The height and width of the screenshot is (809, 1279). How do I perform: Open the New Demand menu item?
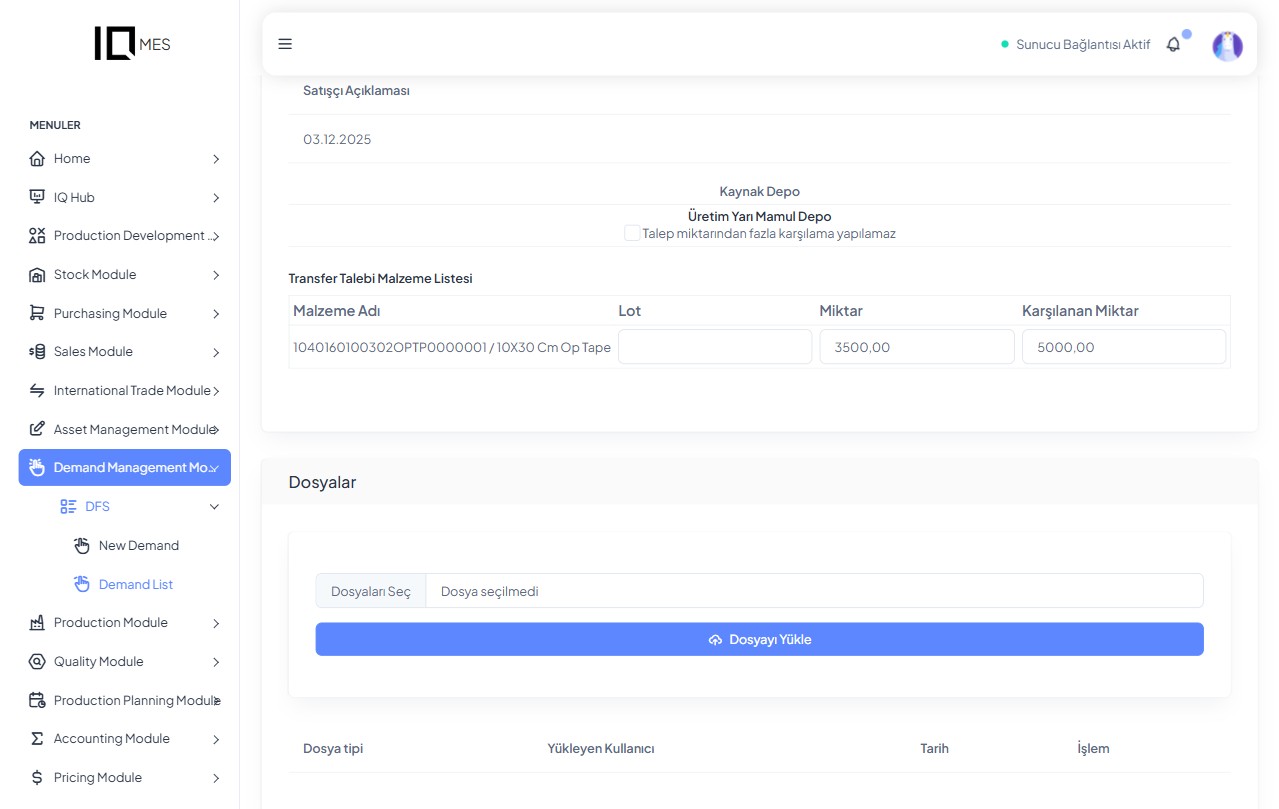[x=138, y=546]
